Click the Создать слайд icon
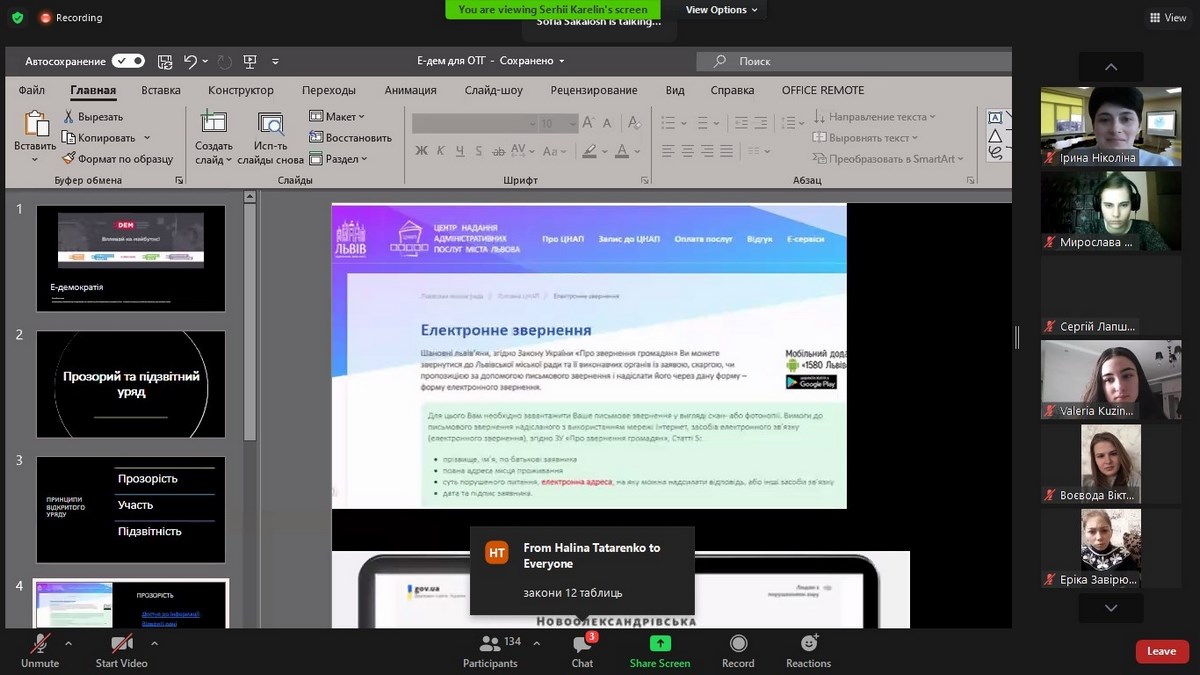1200x675 pixels. click(213, 123)
